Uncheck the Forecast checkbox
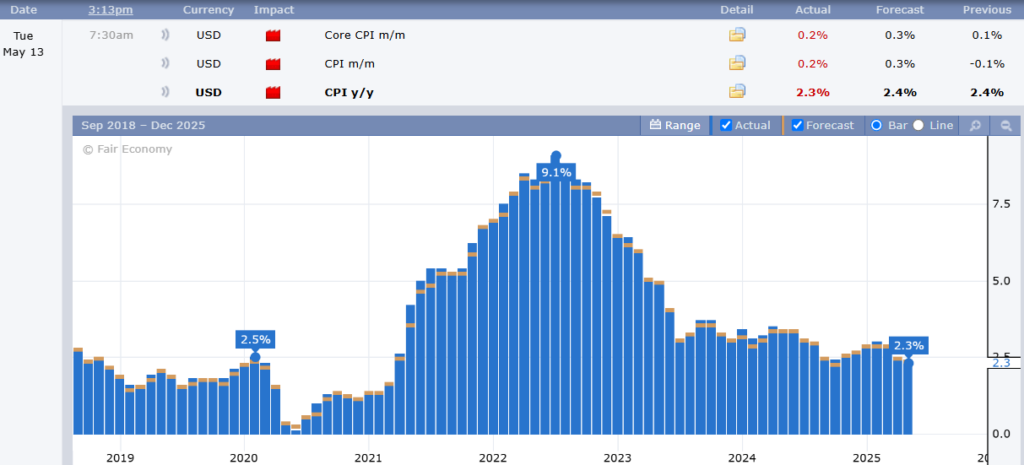The height and width of the screenshot is (465, 1024). click(797, 126)
